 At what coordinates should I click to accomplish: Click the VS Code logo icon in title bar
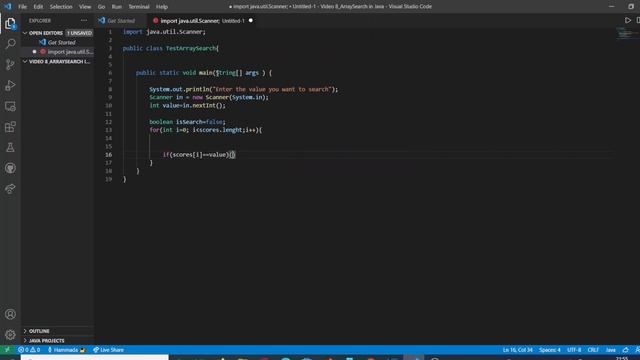[x=8, y=7]
